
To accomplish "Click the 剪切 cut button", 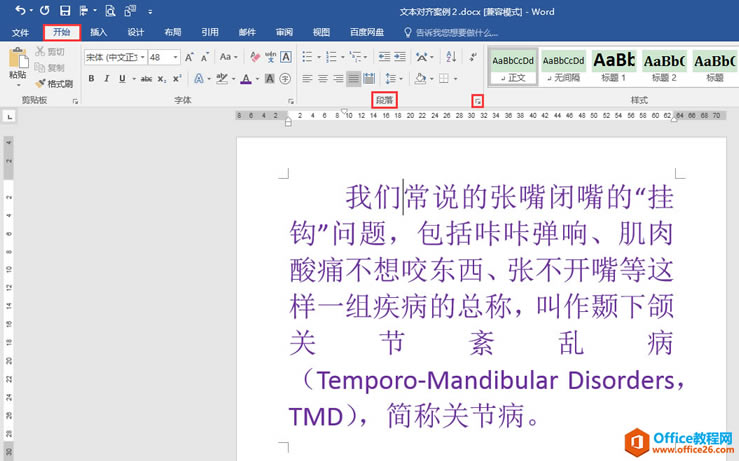I will point(50,51).
